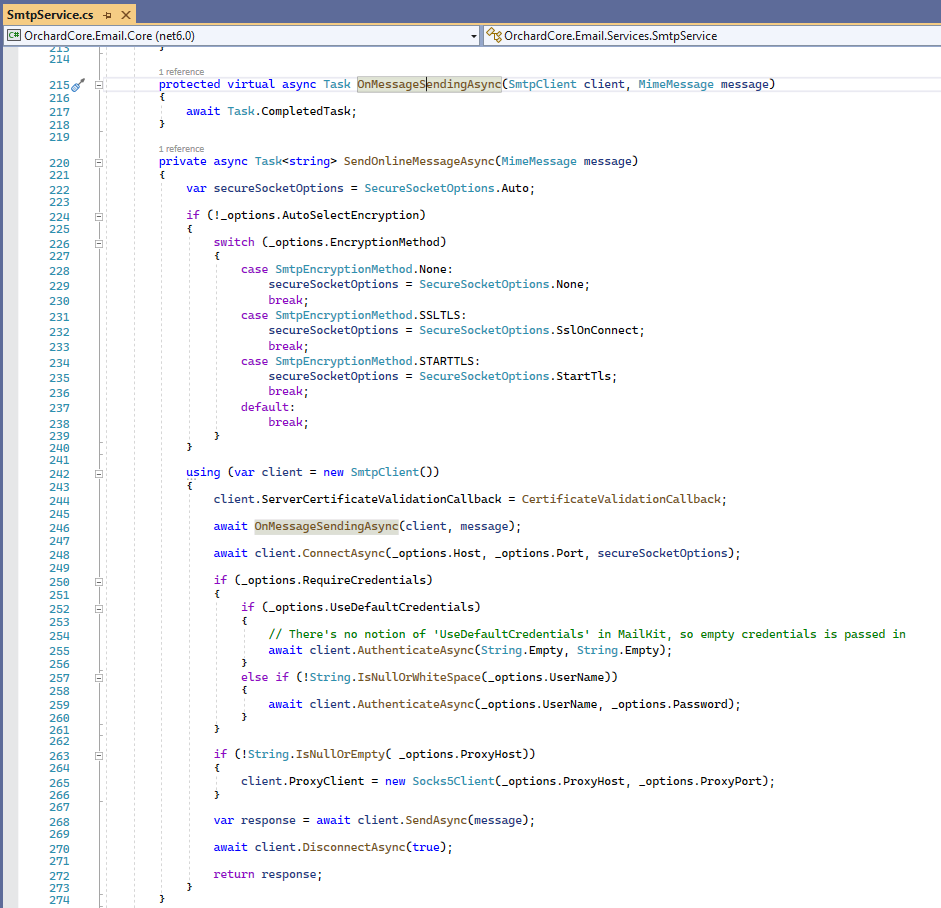Viewport: 941px width, 908px height.
Task: Click line number 259 in the gutter
Action: click(x=59, y=705)
